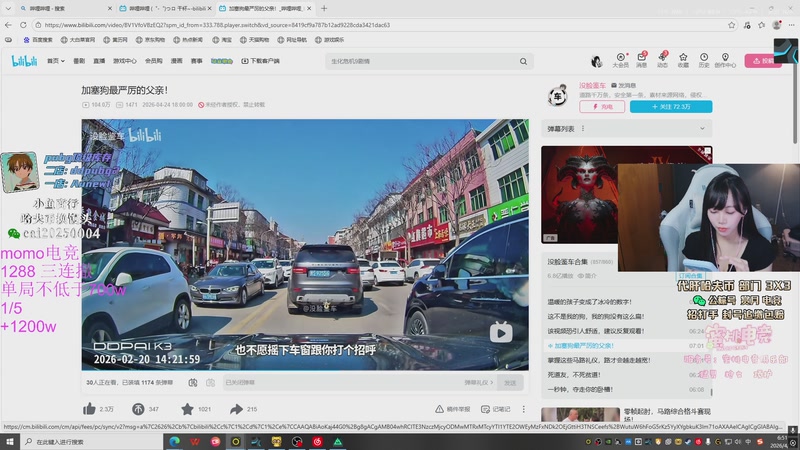Viewport: 800px width, 450px height.
Task: Click the search magnifier icon
Action: 523,61
